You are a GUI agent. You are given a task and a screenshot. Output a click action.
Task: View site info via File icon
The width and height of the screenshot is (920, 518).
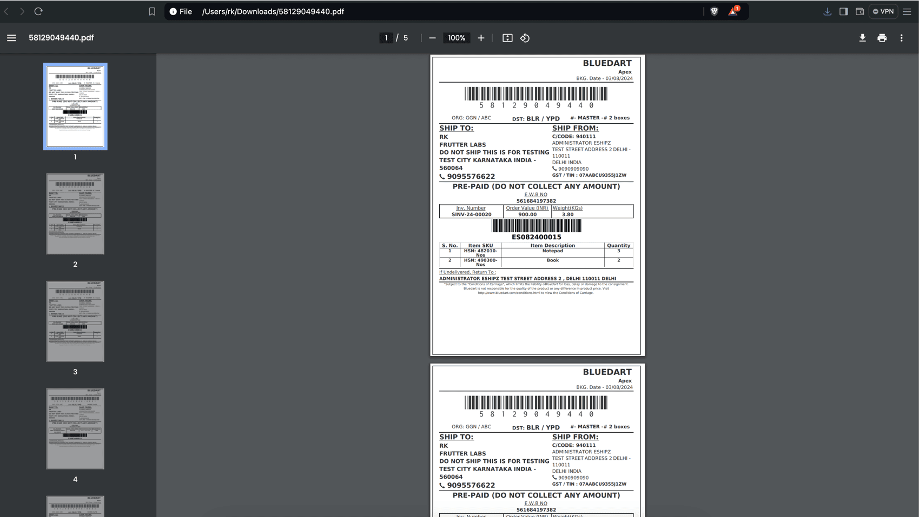(181, 11)
